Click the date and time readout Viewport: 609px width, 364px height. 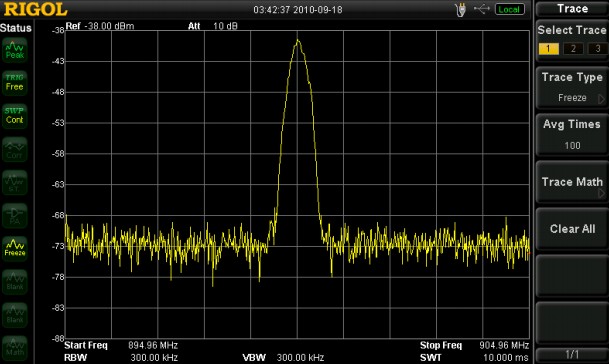[x=298, y=10]
